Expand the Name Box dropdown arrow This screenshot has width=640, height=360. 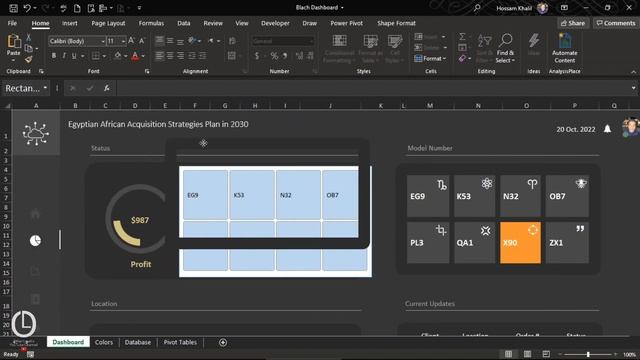tap(45, 88)
